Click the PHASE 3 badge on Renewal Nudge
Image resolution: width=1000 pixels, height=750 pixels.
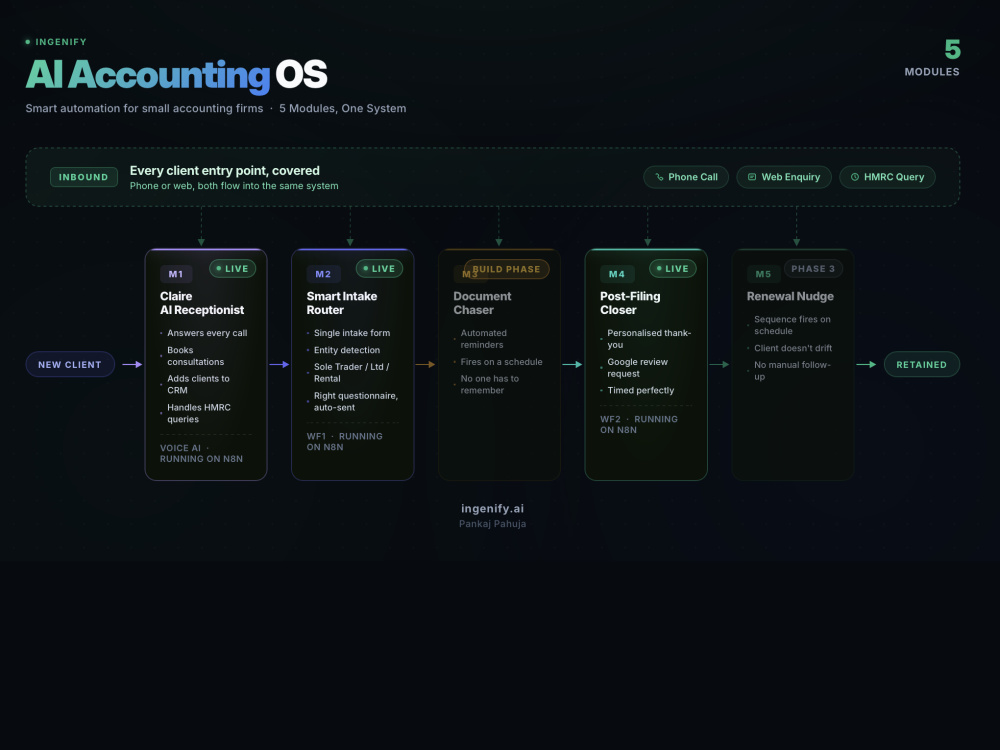point(813,269)
